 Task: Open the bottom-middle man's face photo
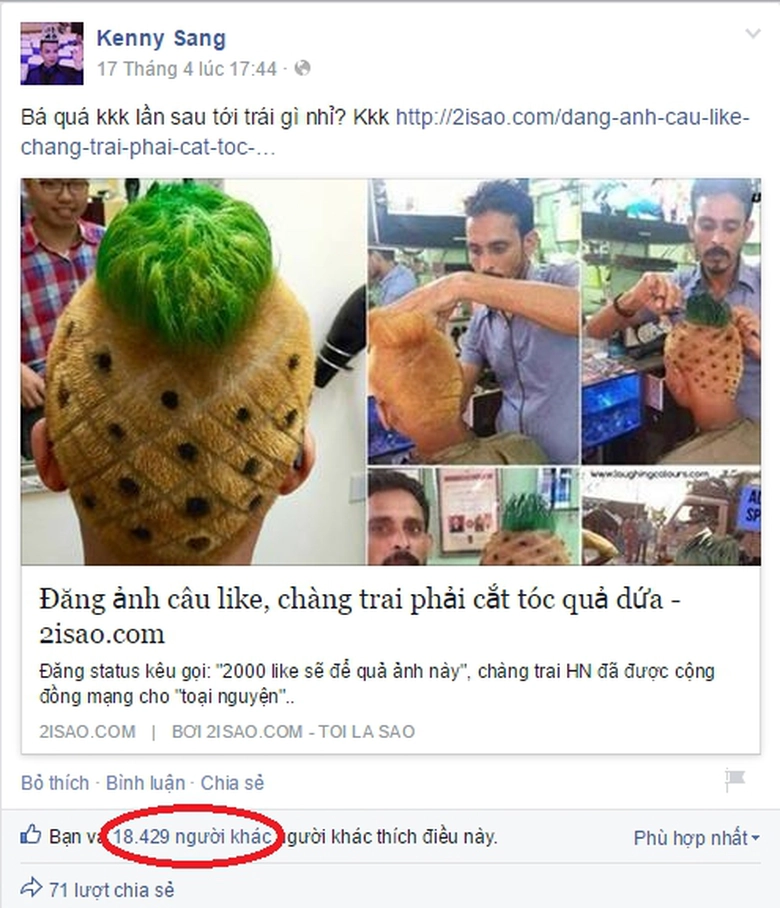[x=473, y=516]
